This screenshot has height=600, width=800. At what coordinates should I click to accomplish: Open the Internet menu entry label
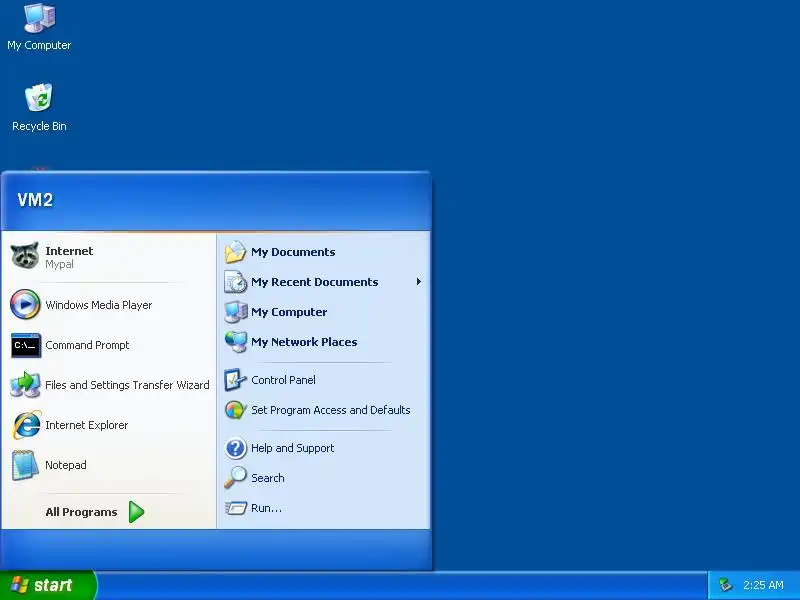coord(69,251)
